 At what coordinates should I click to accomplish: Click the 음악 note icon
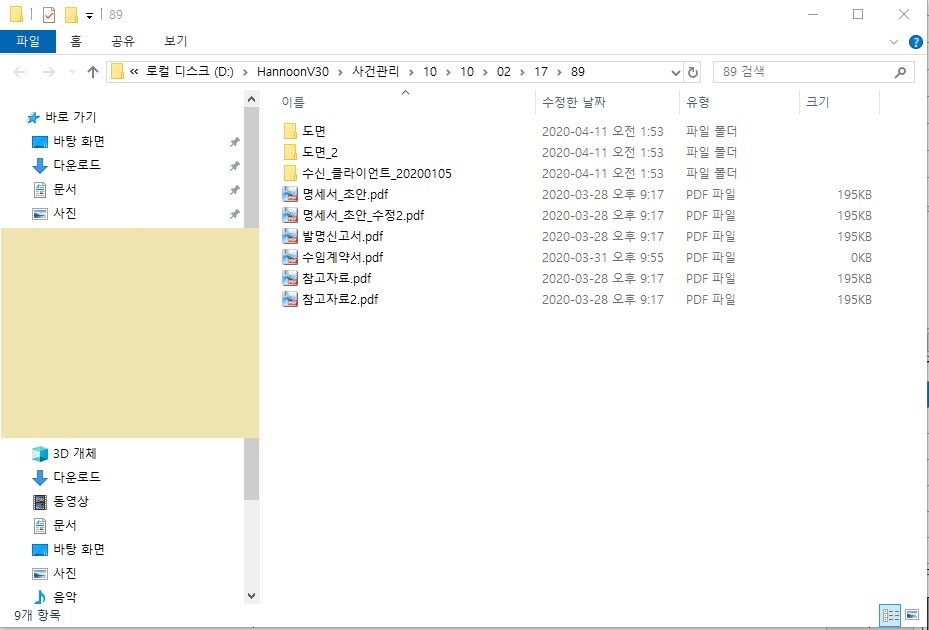pyautogui.click(x=40, y=597)
